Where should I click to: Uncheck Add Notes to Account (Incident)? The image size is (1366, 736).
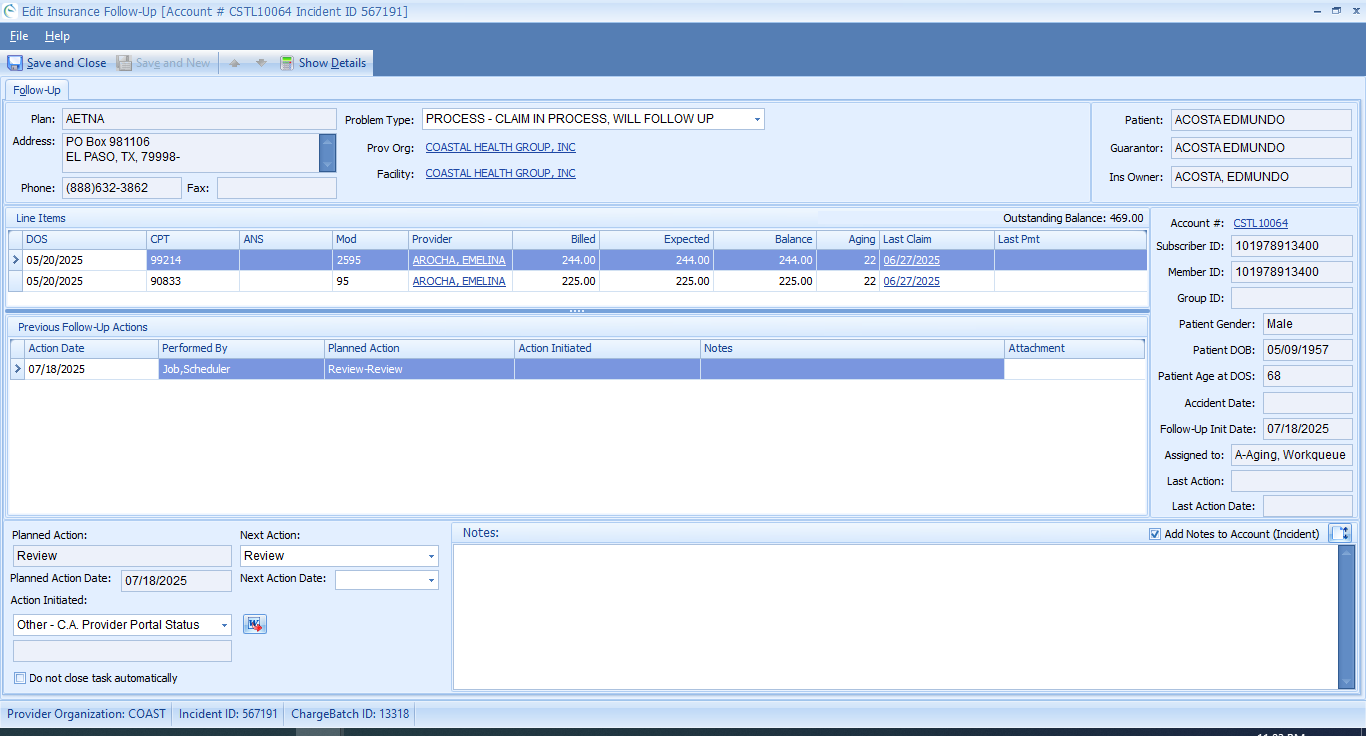pyautogui.click(x=1156, y=534)
